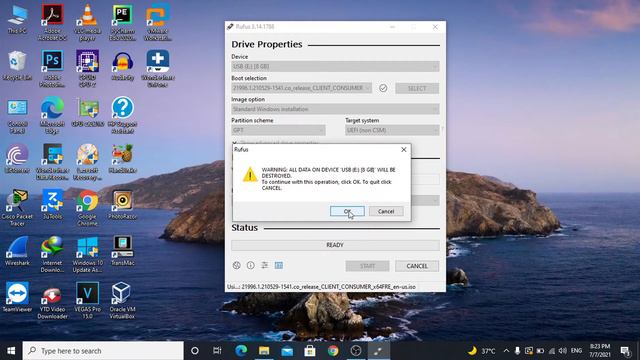The width and height of the screenshot is (640, 360).
Task: Open GPU-Z desktop shortcut
Action: [87, 112]
